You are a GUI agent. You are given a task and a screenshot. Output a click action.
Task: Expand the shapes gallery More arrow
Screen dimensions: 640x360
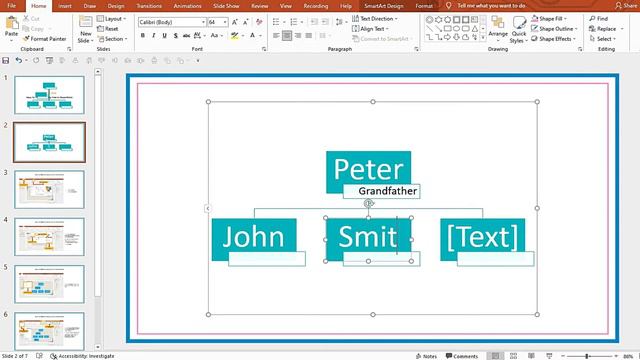[x=483, y=38]
